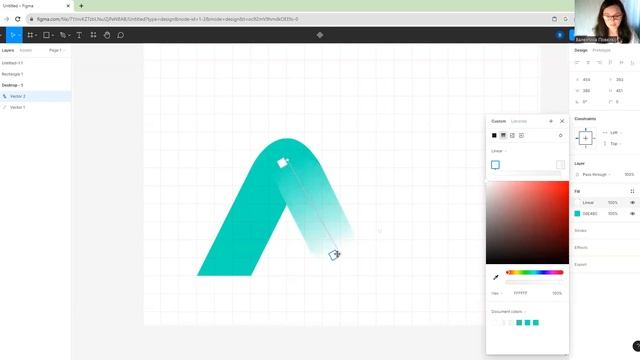
Task: Open Pass through blend mode dropdown
Action: point(596,174)
